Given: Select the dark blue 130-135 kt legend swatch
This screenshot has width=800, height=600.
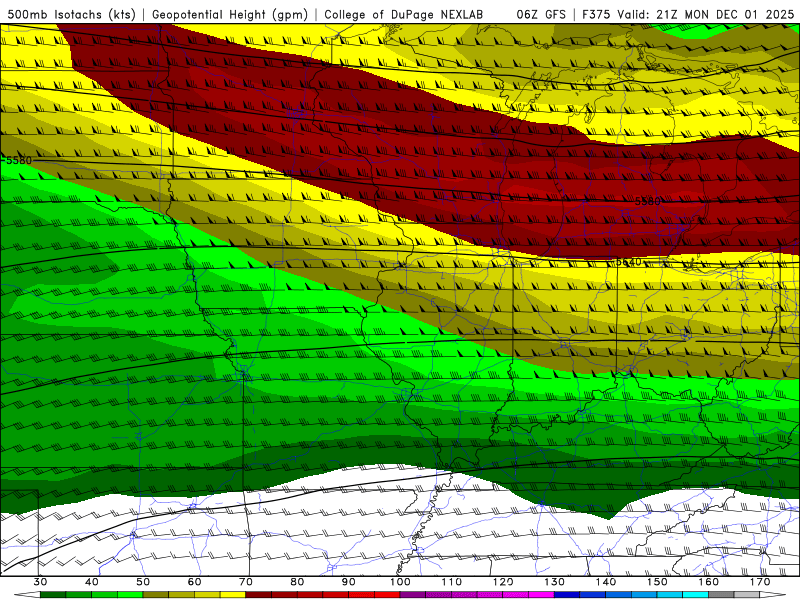Looking at the screenshot, I should [567, 595].
